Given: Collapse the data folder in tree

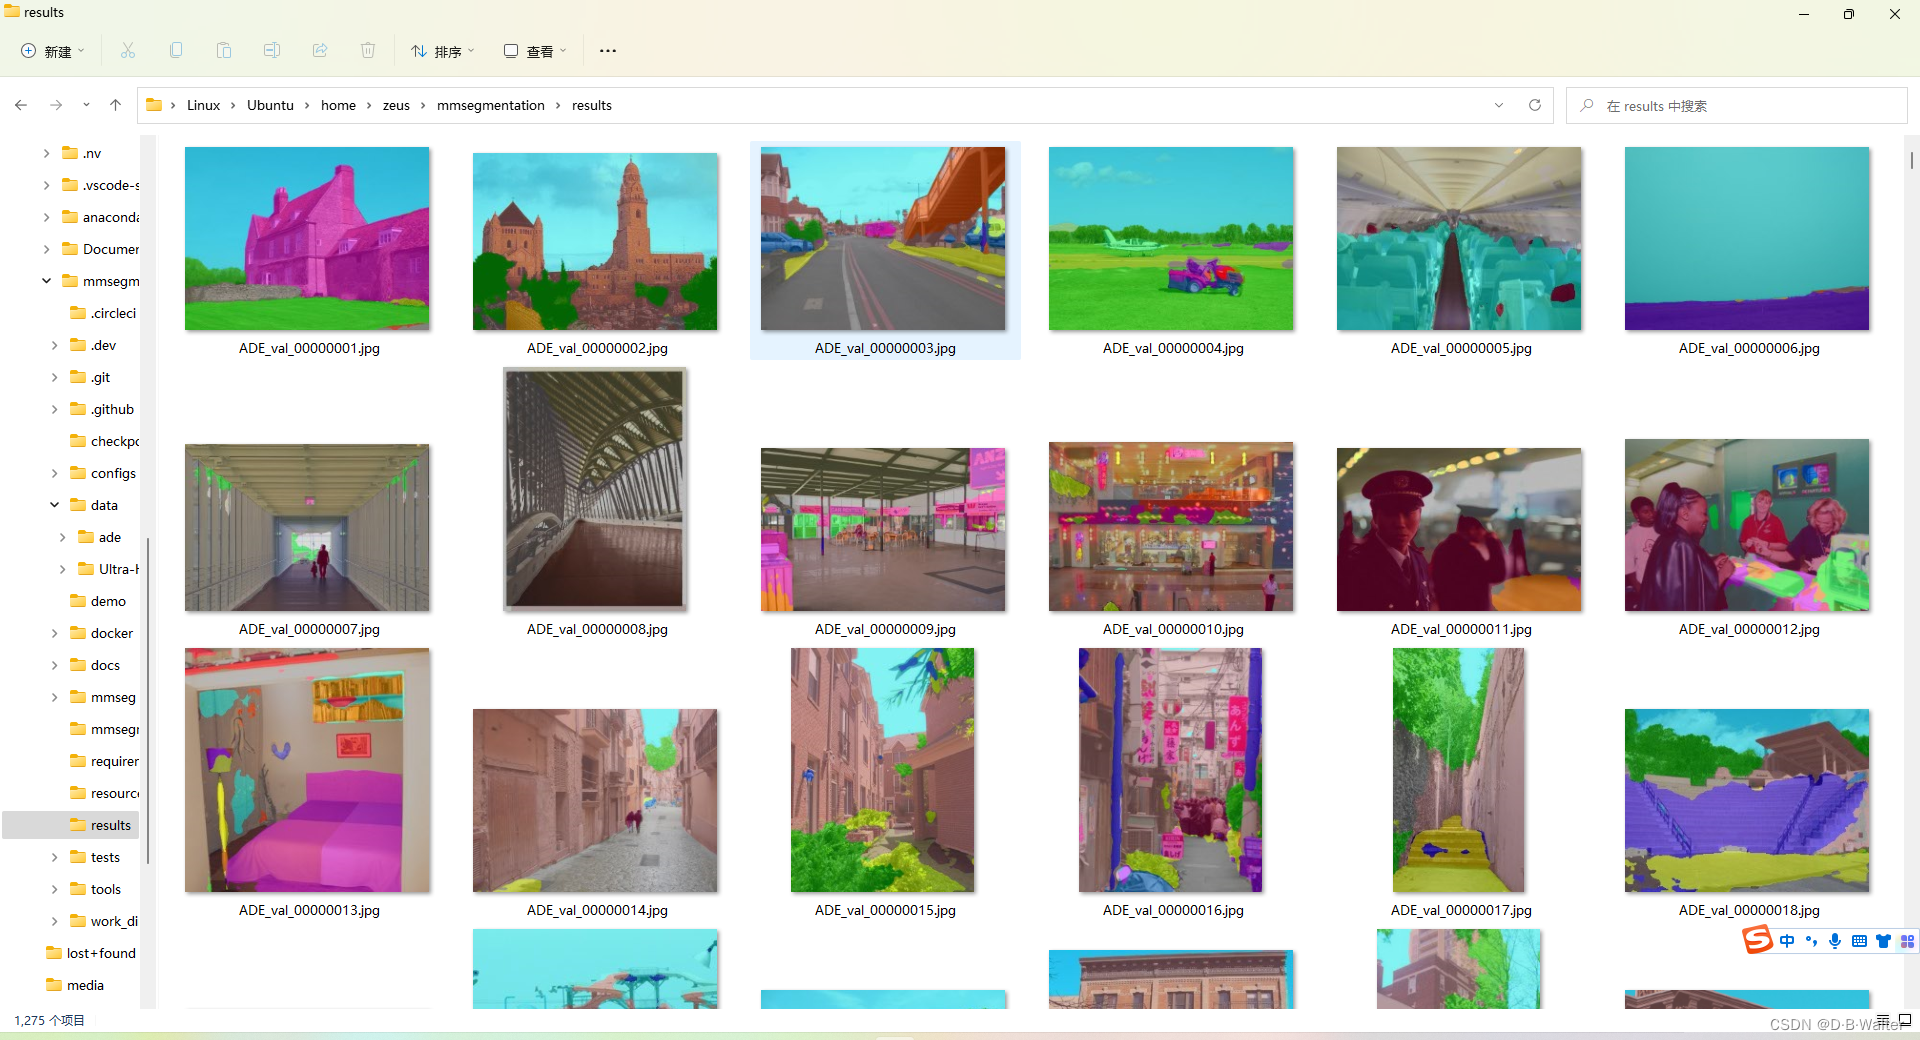Looking at the screenshot, I should tap(54, 505).
